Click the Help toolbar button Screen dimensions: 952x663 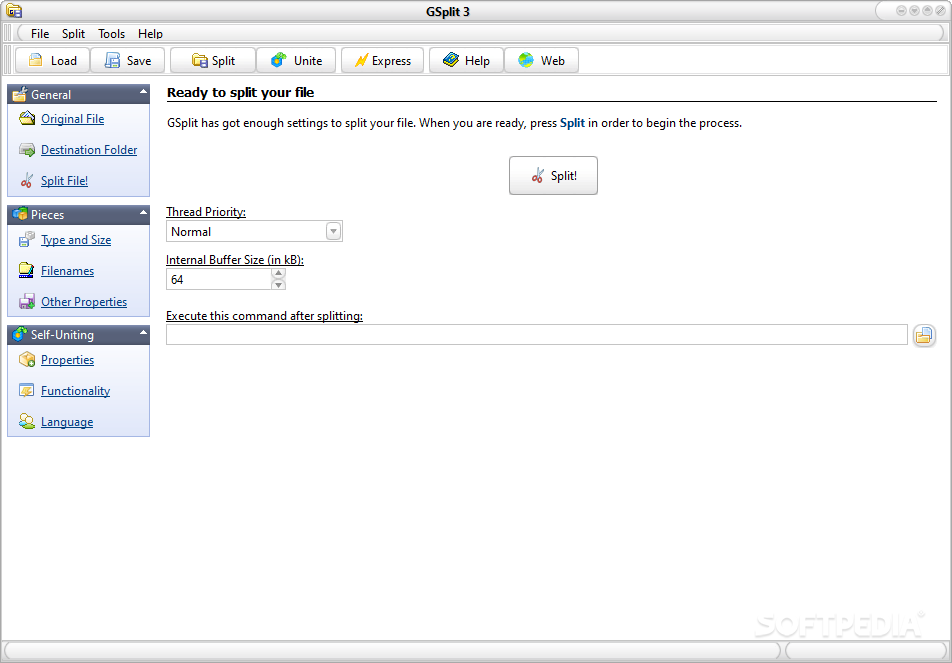(x=466, y=61)
